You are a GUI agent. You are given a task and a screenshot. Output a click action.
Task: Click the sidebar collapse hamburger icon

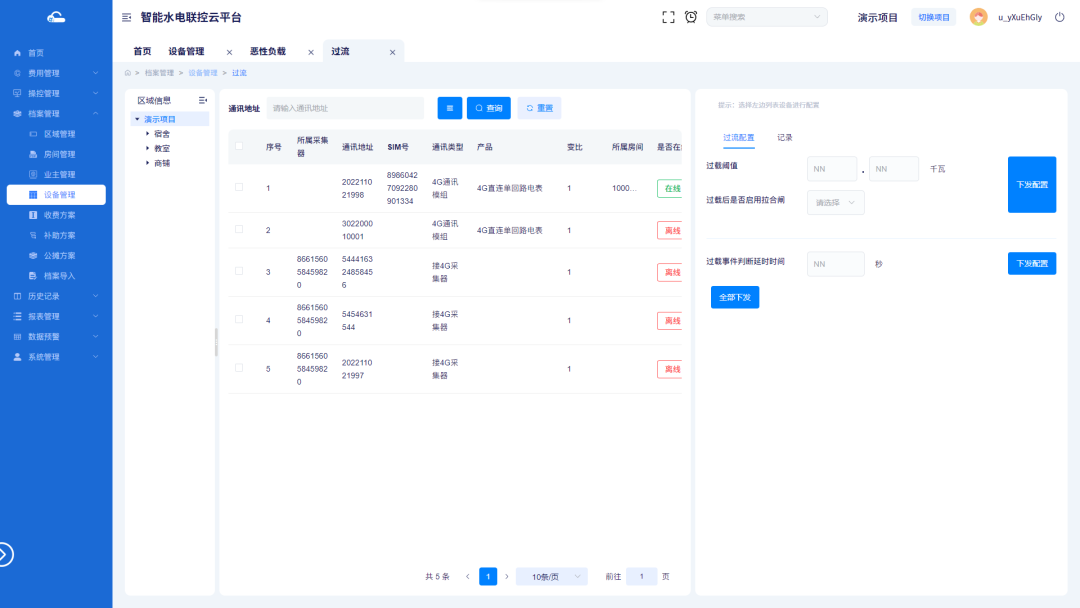pos(126,16)
